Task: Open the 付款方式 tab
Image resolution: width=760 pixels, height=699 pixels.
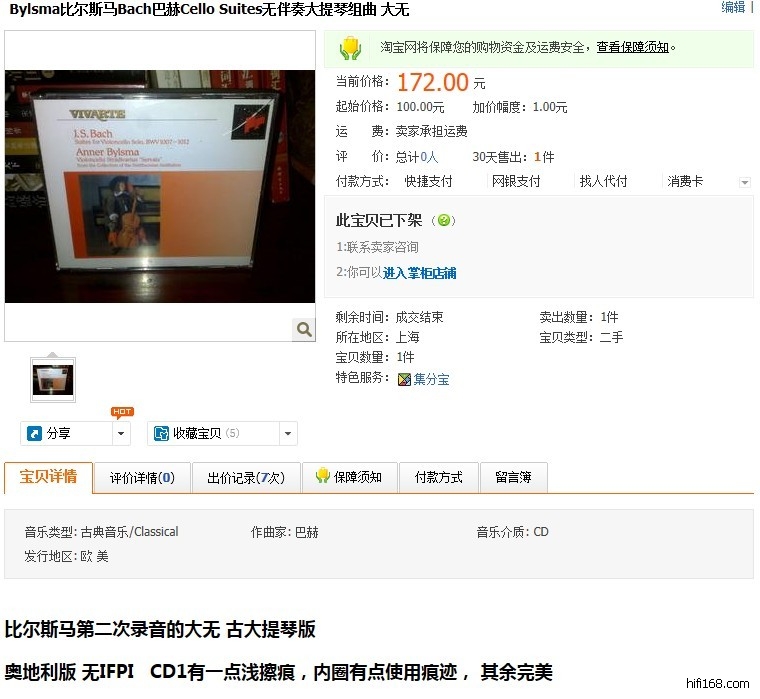Action: click(439, 478)
